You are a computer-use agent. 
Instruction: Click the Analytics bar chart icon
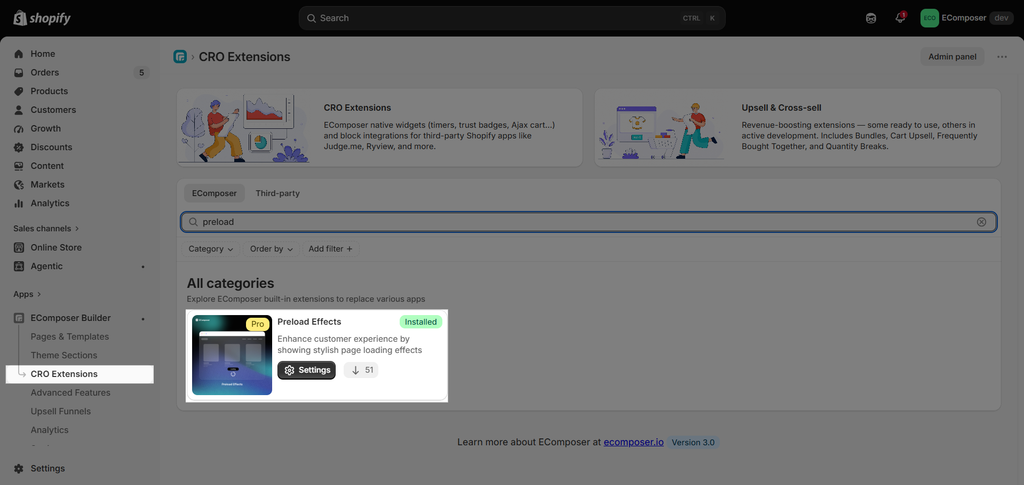[x=19, y=203]
